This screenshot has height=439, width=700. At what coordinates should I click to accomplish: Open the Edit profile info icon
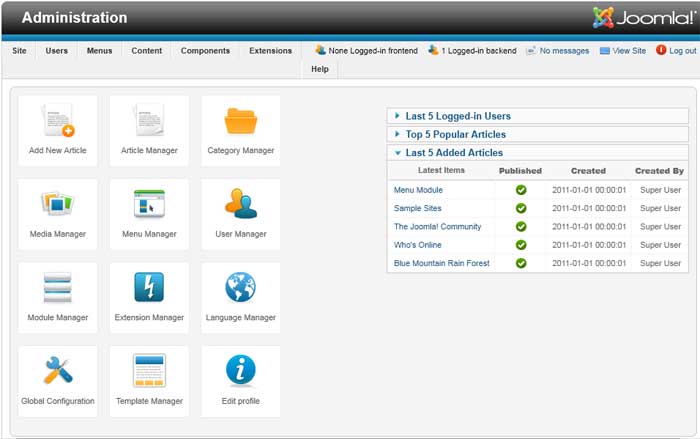[241, 370]
